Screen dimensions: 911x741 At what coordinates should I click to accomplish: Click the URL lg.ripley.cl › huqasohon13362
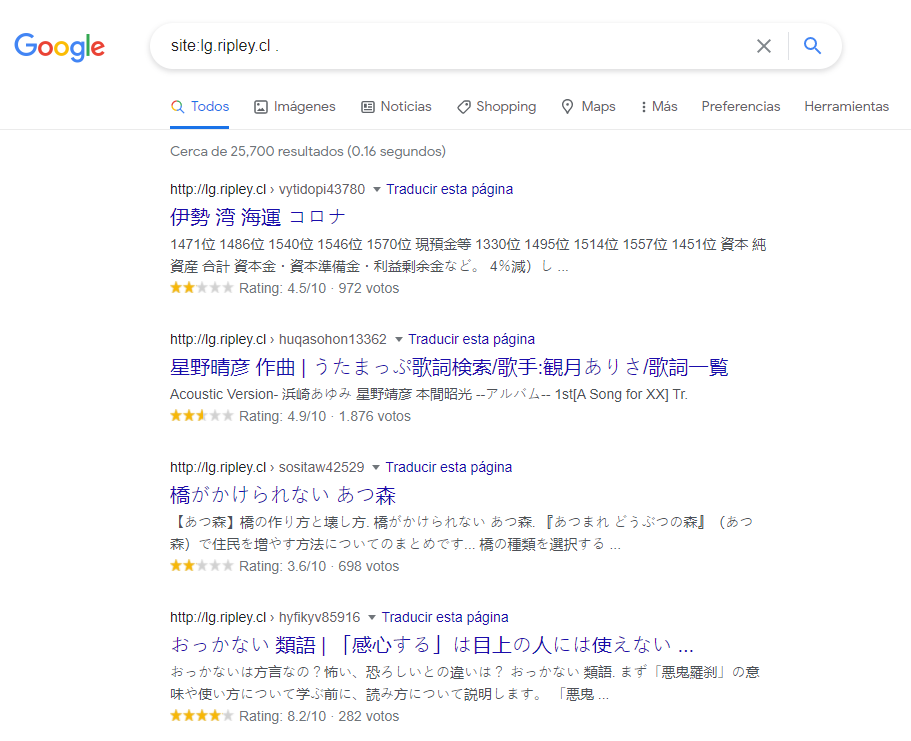coord(278,339)
